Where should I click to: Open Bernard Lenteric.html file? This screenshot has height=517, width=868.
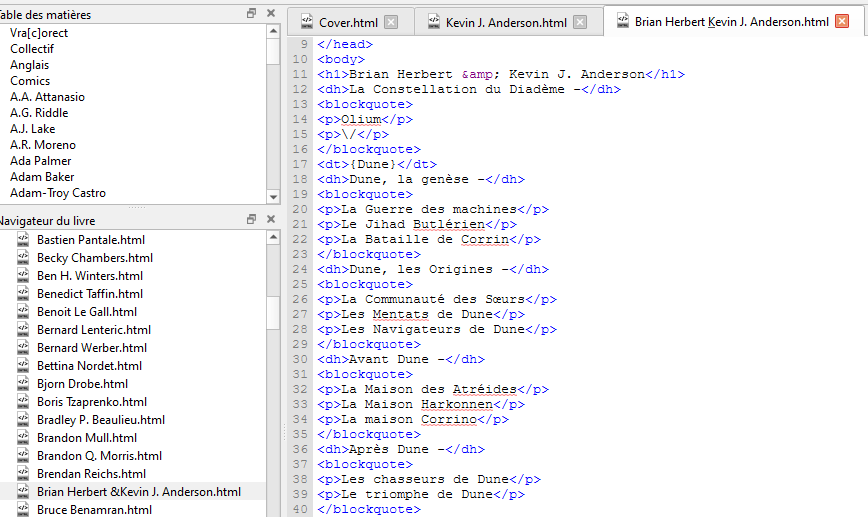(x=94, y=330)
